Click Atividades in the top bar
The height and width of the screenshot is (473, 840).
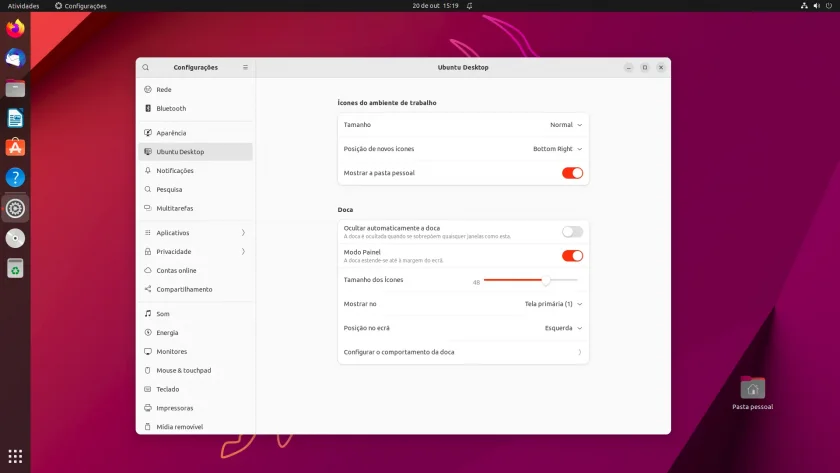[23, 6]
